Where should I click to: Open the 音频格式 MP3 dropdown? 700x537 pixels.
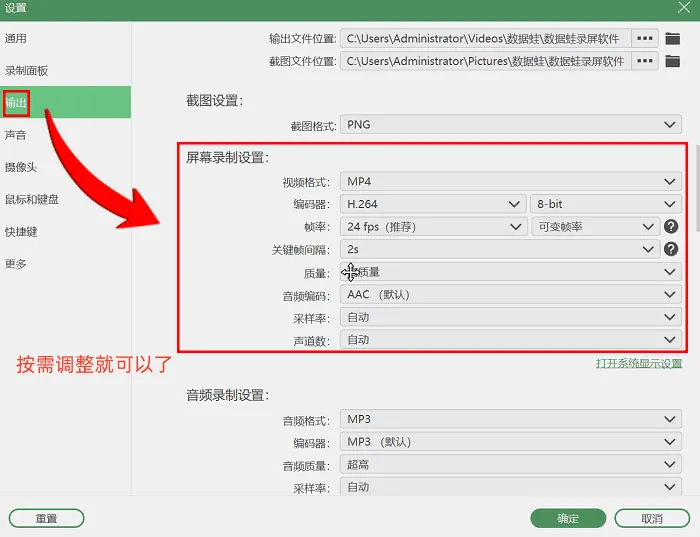[511, 419]
